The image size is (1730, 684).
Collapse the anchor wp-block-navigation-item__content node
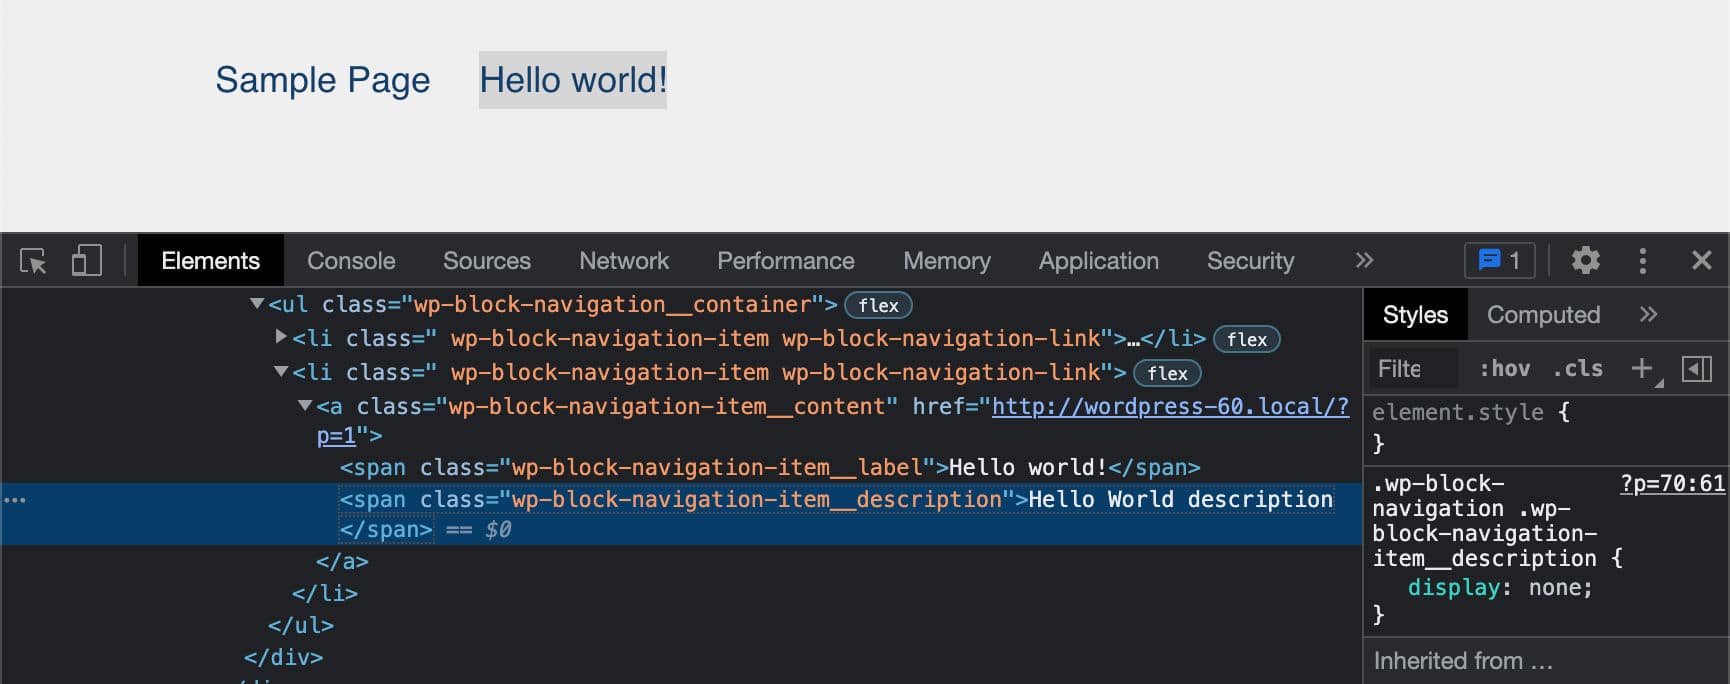click(x=305, y=406)
